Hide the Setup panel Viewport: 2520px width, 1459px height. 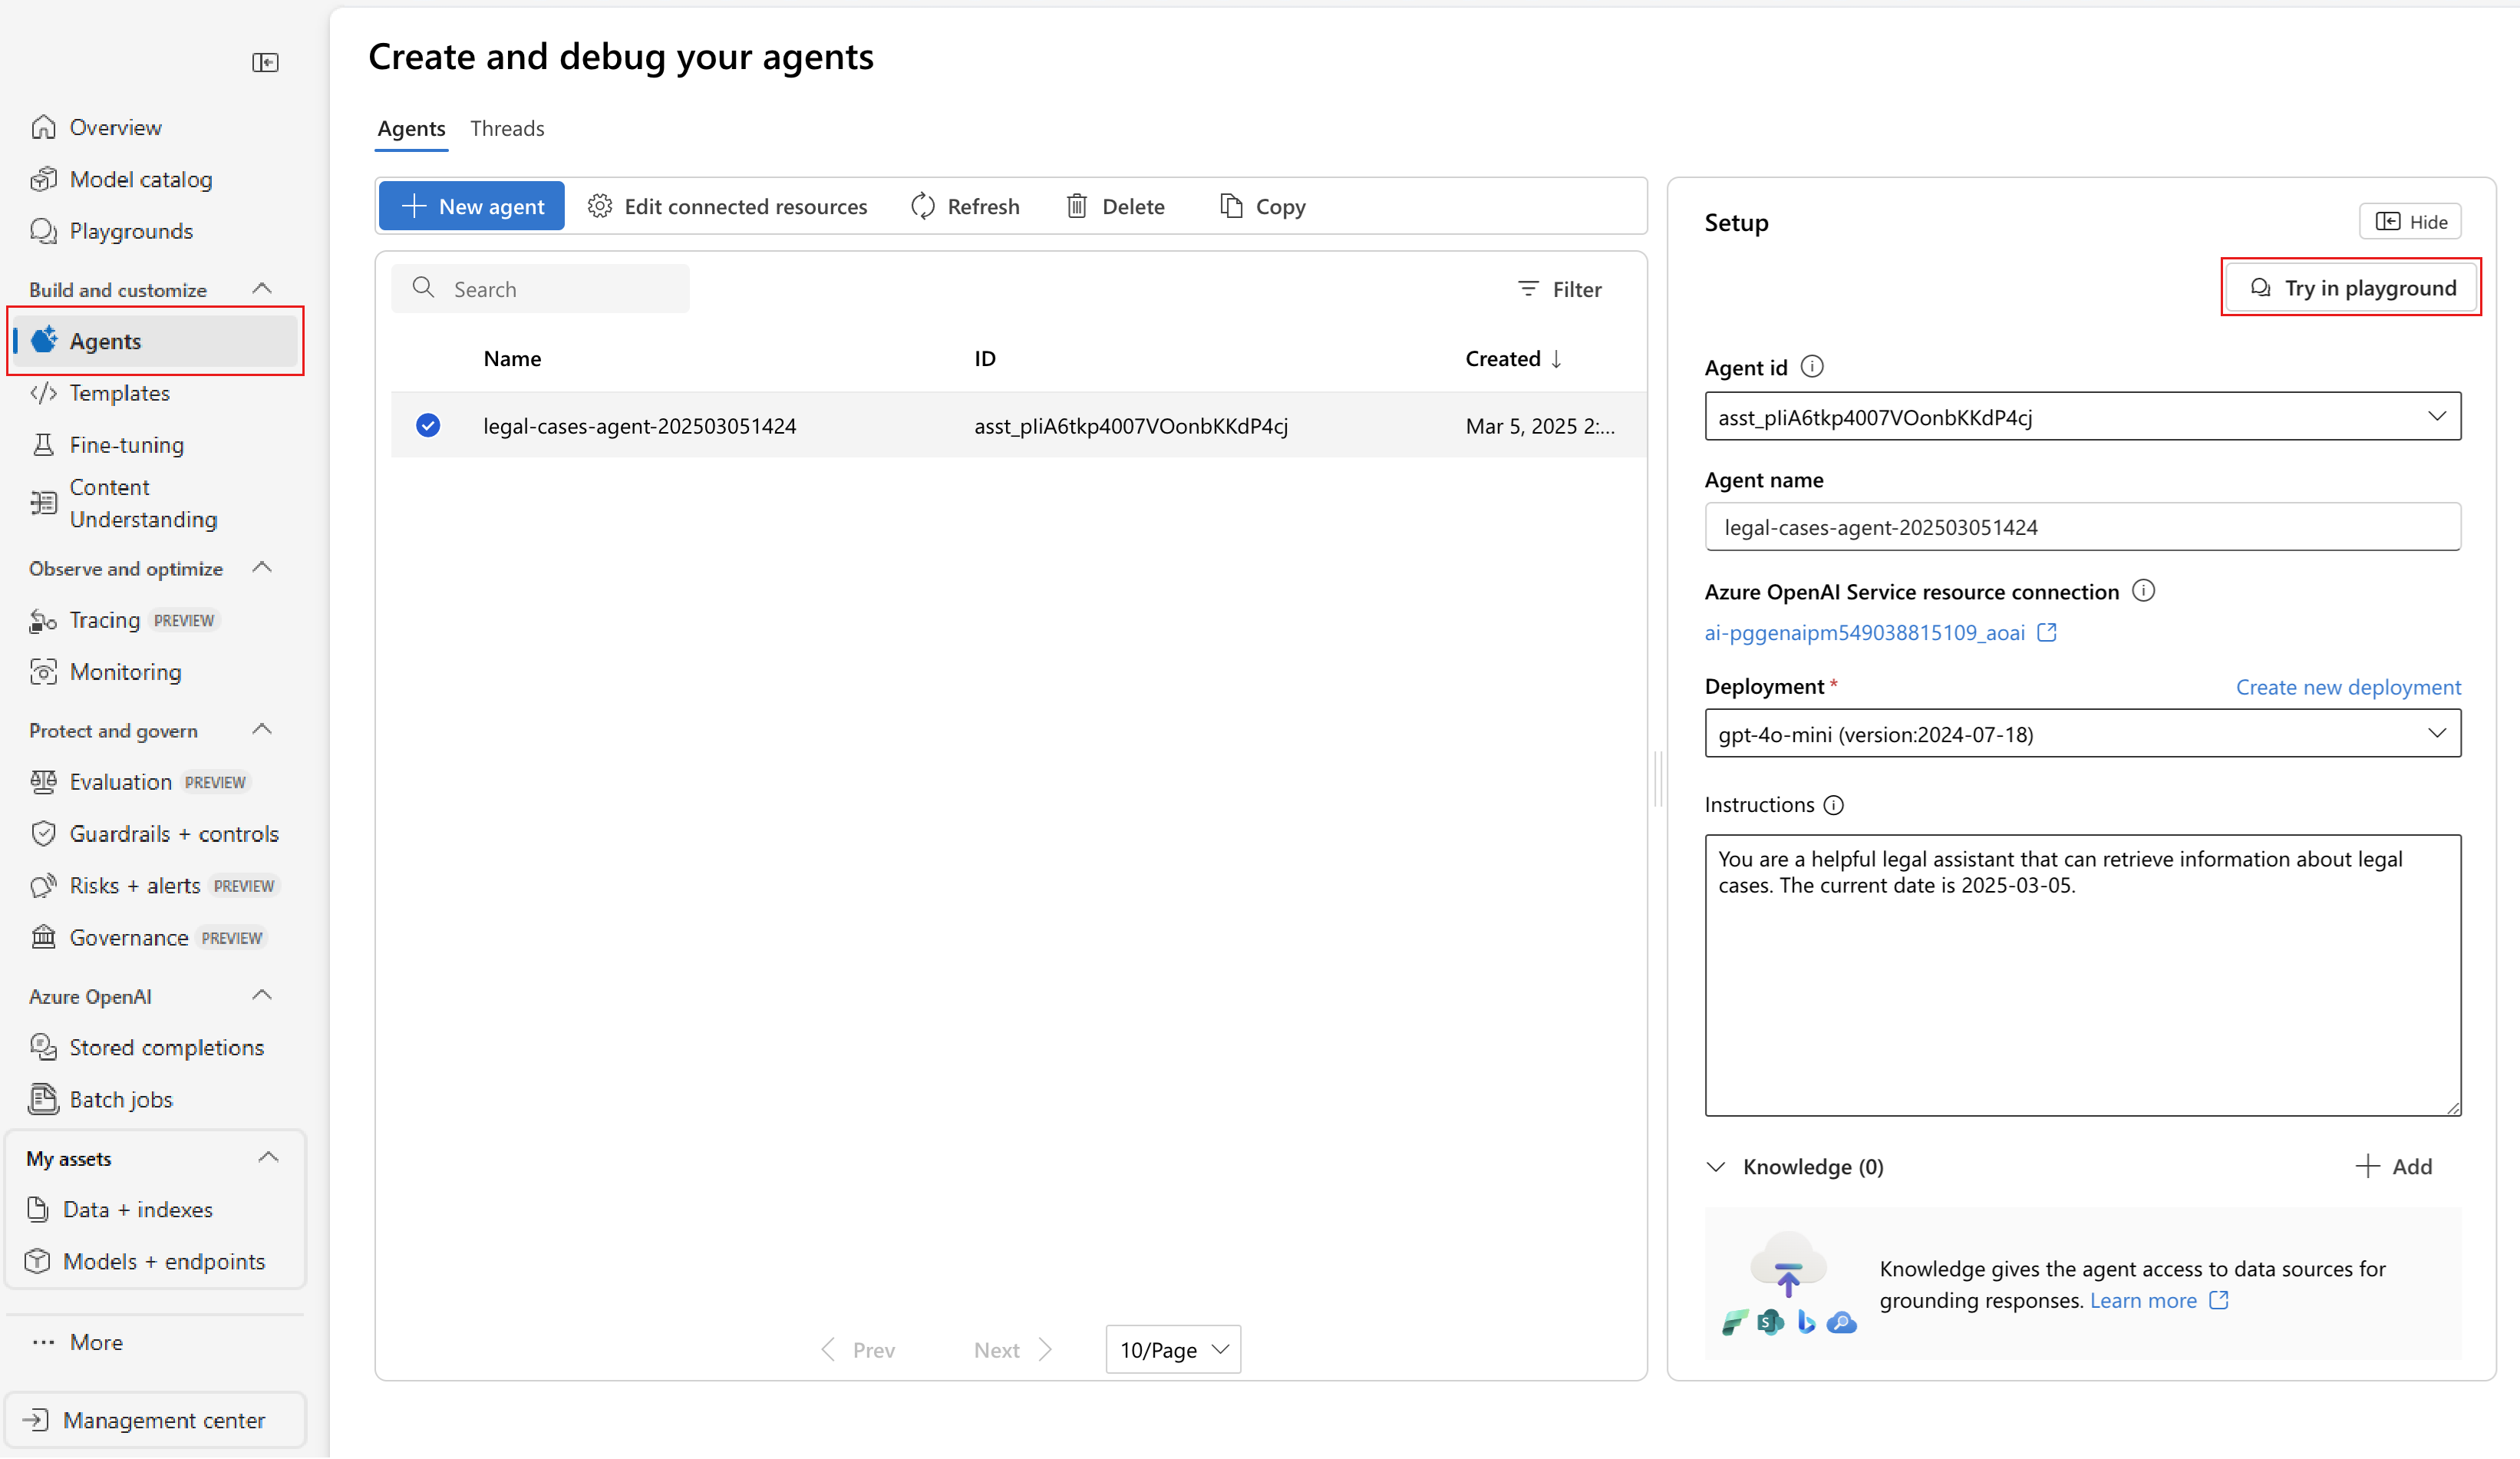pyautogui.click(x=2410, y=221)
